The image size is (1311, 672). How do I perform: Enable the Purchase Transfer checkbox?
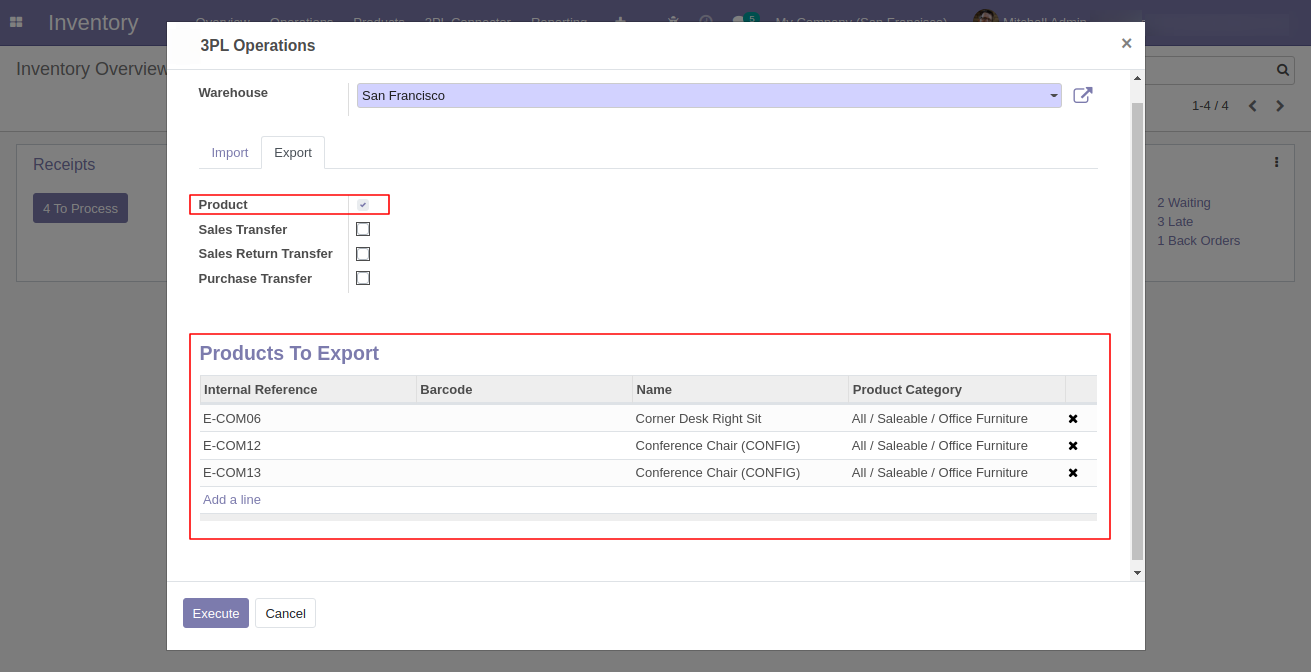pyautogui.click(x=363, y=278)
